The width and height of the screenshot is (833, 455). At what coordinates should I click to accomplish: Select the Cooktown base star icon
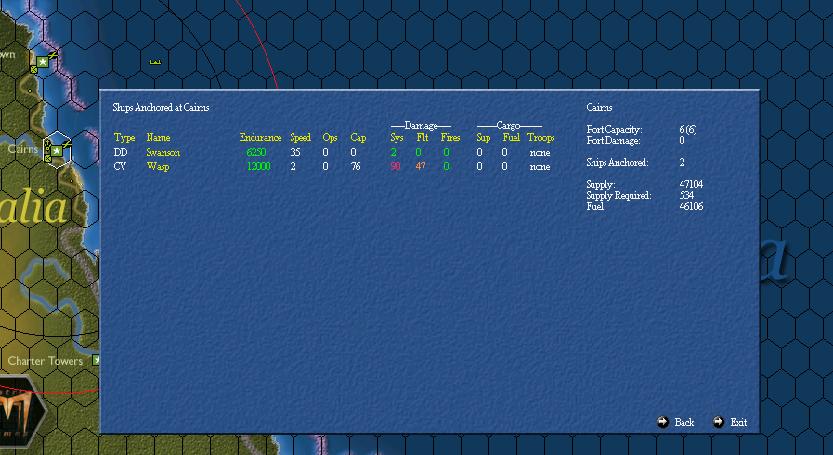point(42,62)
